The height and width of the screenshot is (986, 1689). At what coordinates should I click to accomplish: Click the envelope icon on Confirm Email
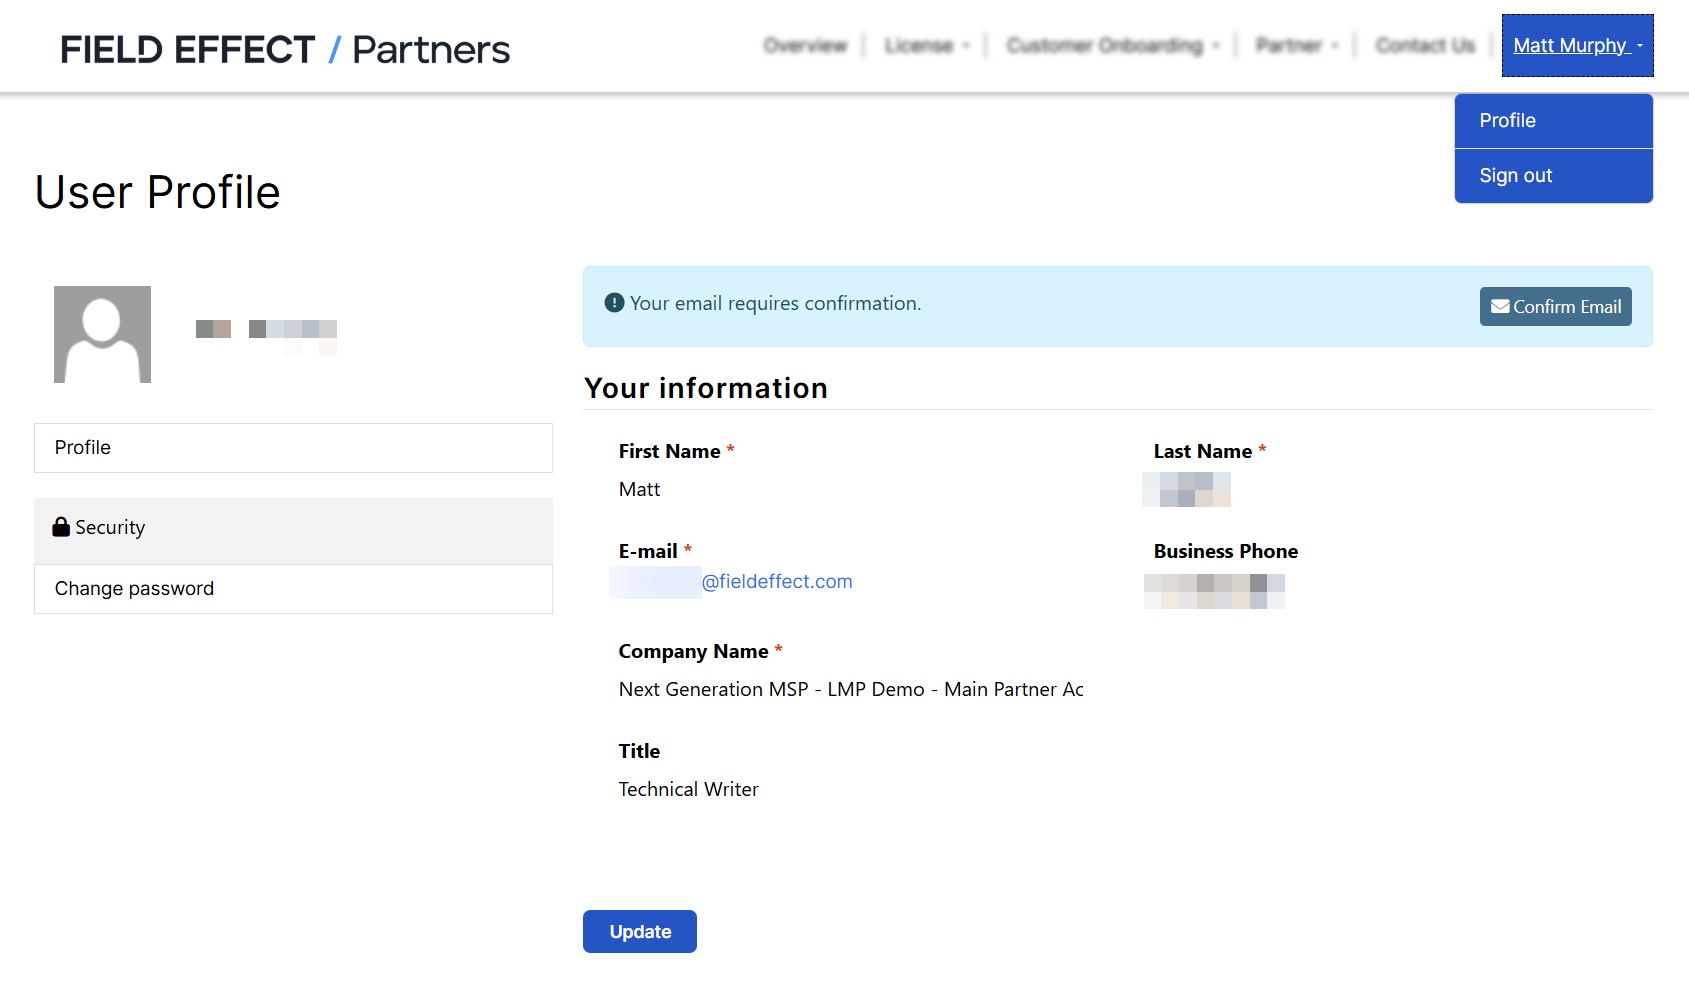[1500, 307]
